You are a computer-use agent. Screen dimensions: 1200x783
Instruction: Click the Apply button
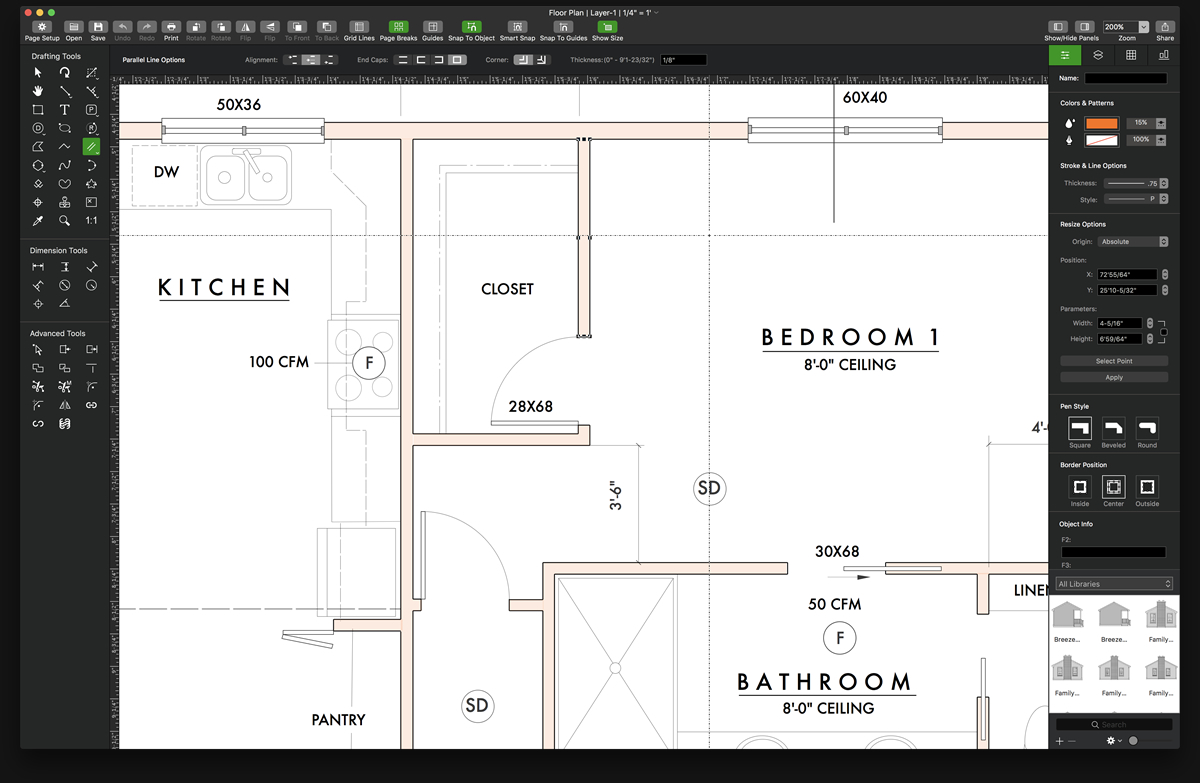(1114, 377)
